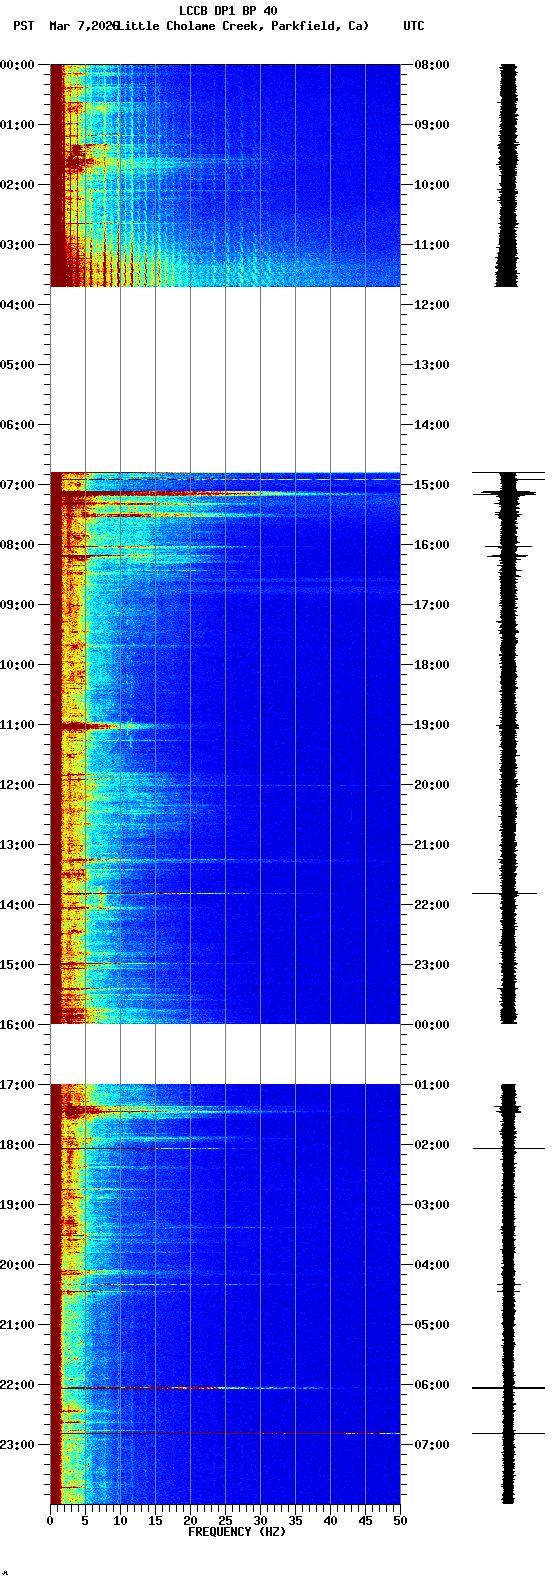Select the early-morning spectrogram segment before 04:00 PST
This screenshot has width=552, height=1584.
(x=225, y=175)
